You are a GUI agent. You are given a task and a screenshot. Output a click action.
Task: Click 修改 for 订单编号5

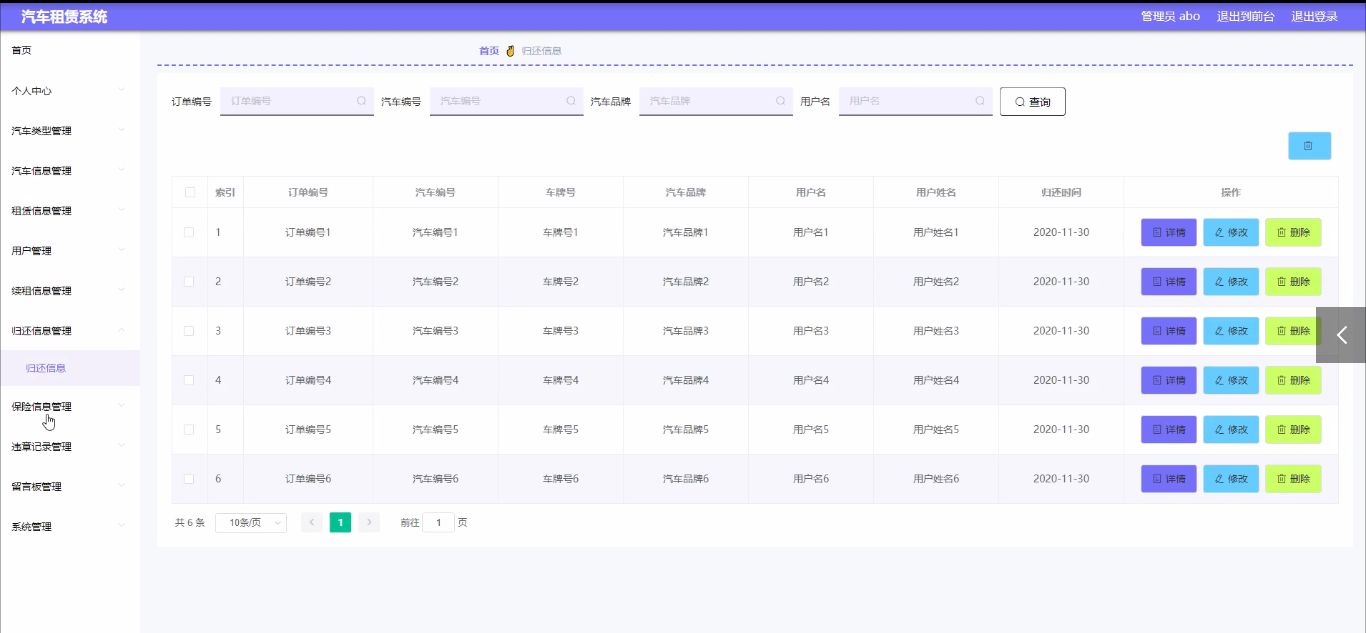[1231, 430]
